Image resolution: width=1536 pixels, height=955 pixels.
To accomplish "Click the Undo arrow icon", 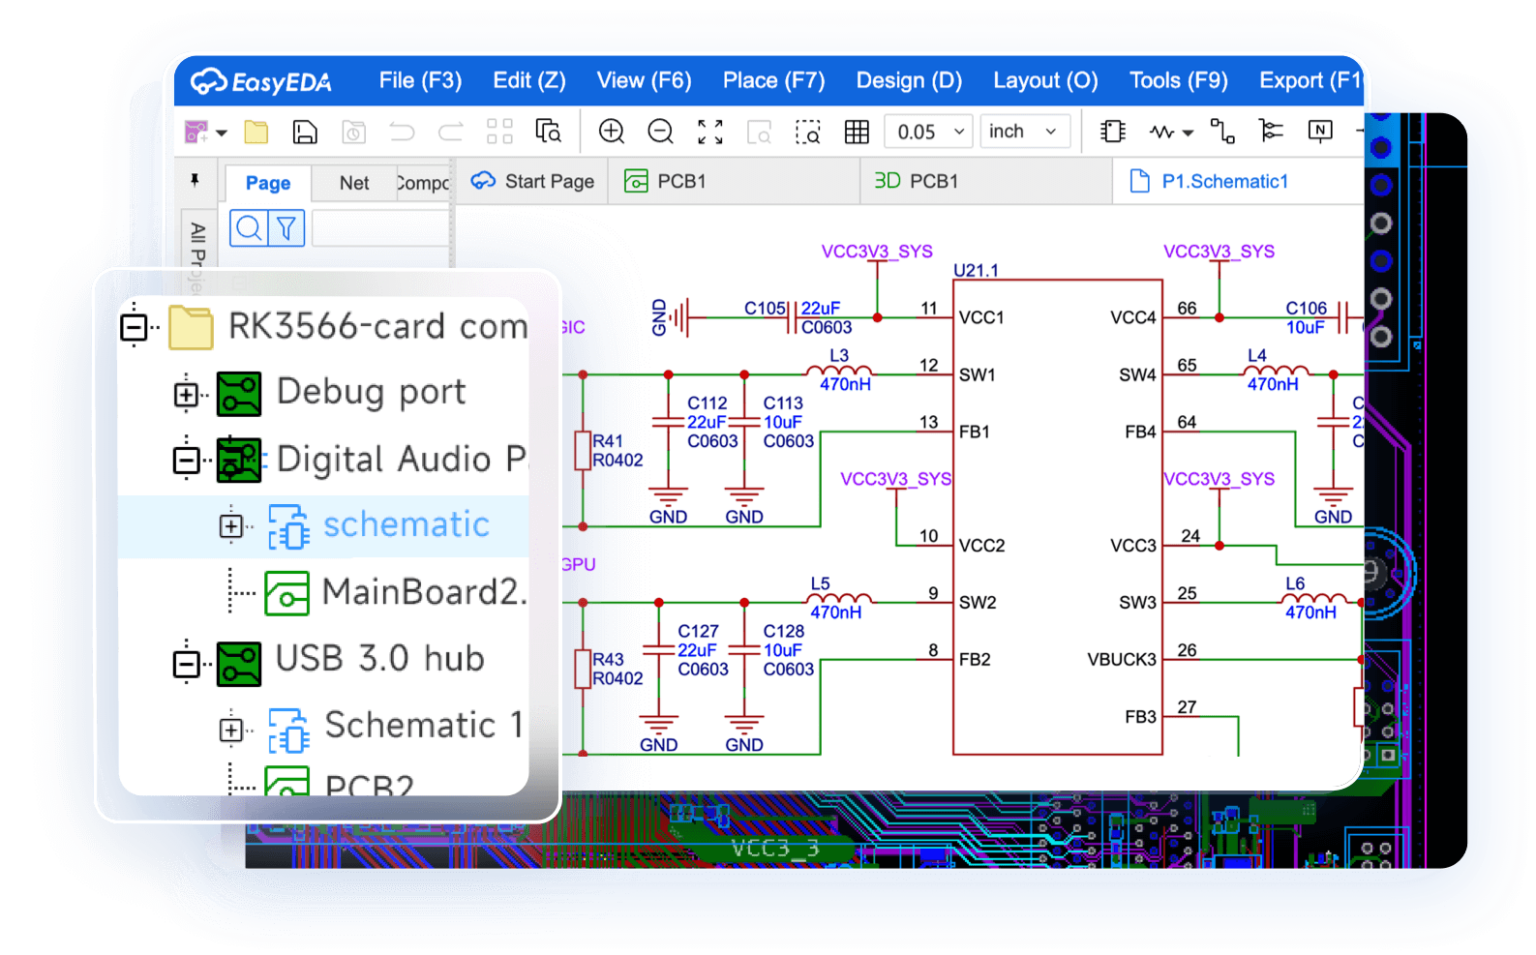I will pos(401,131).
